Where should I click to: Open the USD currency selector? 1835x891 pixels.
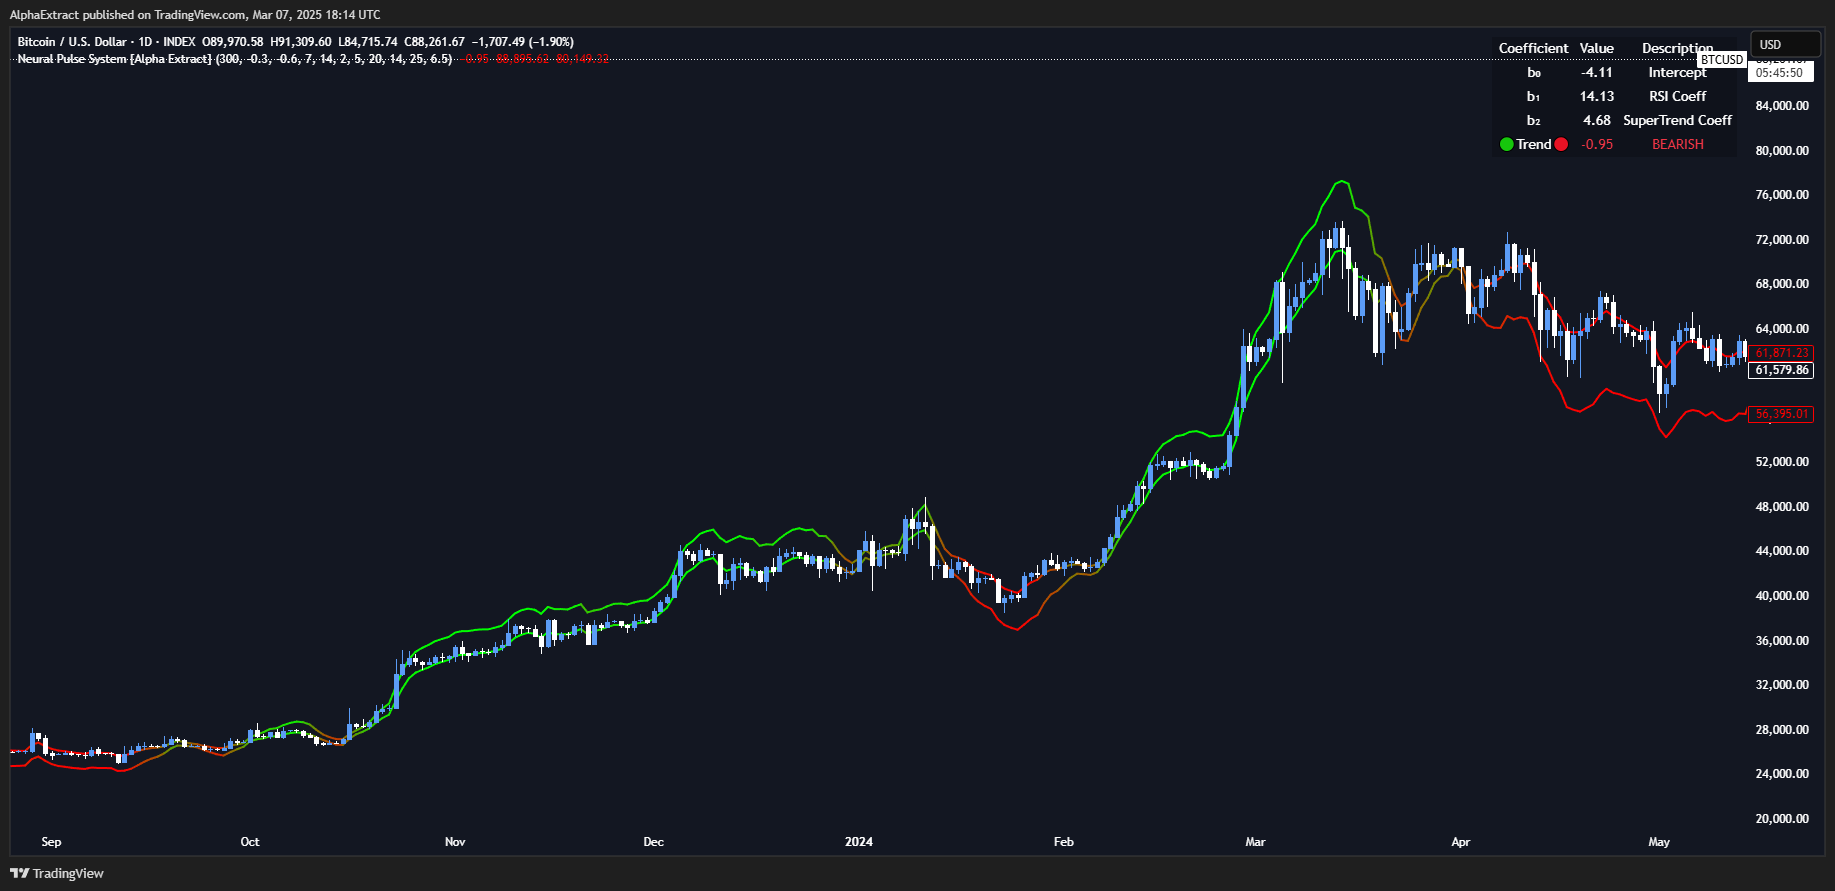(1785, 44)
